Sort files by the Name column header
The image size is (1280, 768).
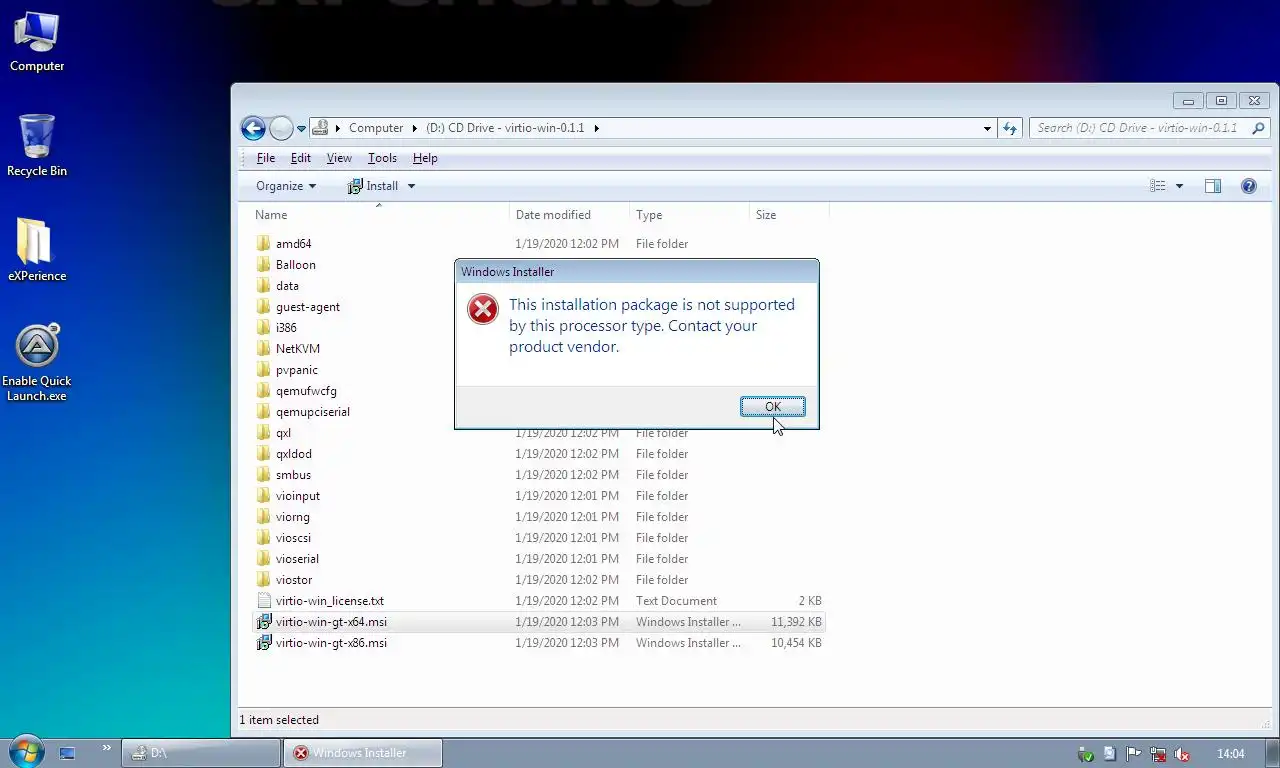coord(271,215)
